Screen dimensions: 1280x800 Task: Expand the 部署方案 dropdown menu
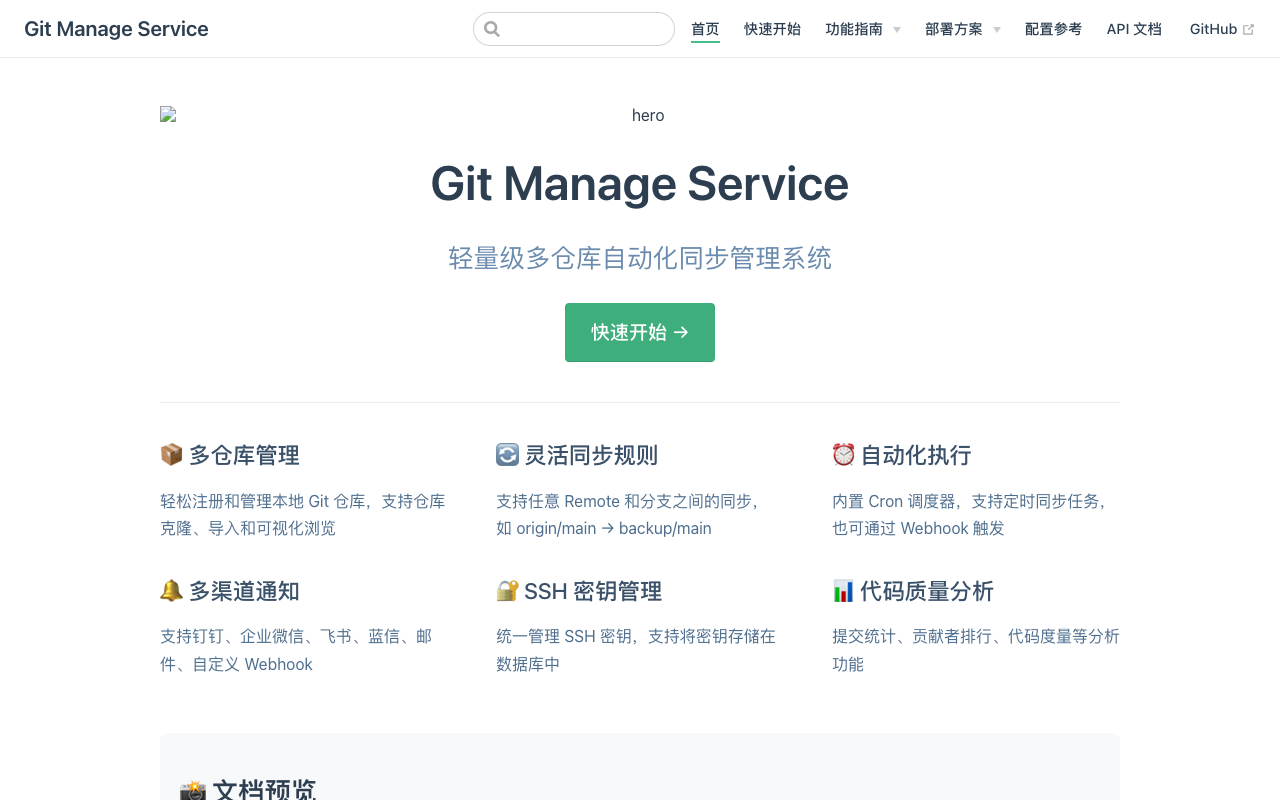click(962, 29)
